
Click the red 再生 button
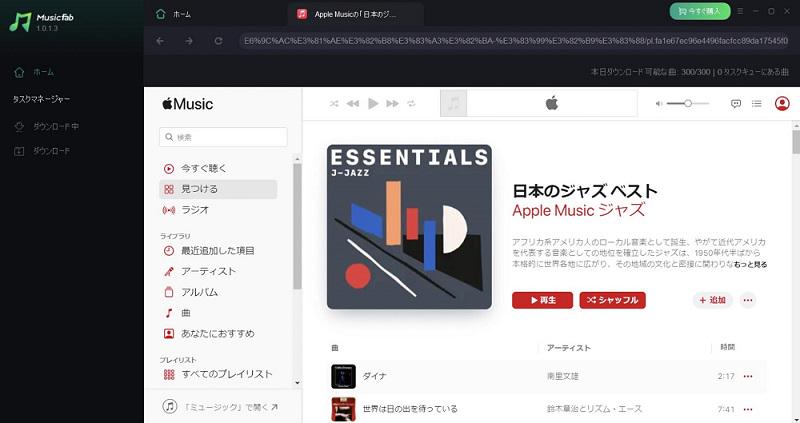pyautogui.click(x=542, y=300)
